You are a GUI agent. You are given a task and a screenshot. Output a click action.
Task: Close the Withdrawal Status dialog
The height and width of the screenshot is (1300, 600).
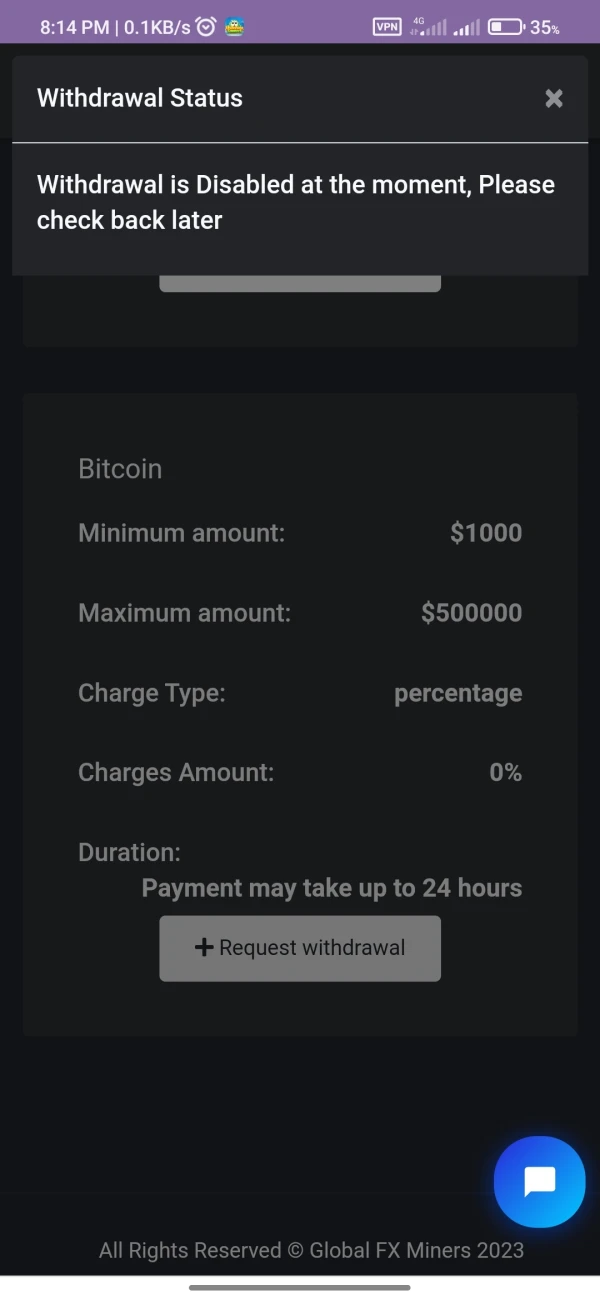pyautogui.click(x=554, y=98)
